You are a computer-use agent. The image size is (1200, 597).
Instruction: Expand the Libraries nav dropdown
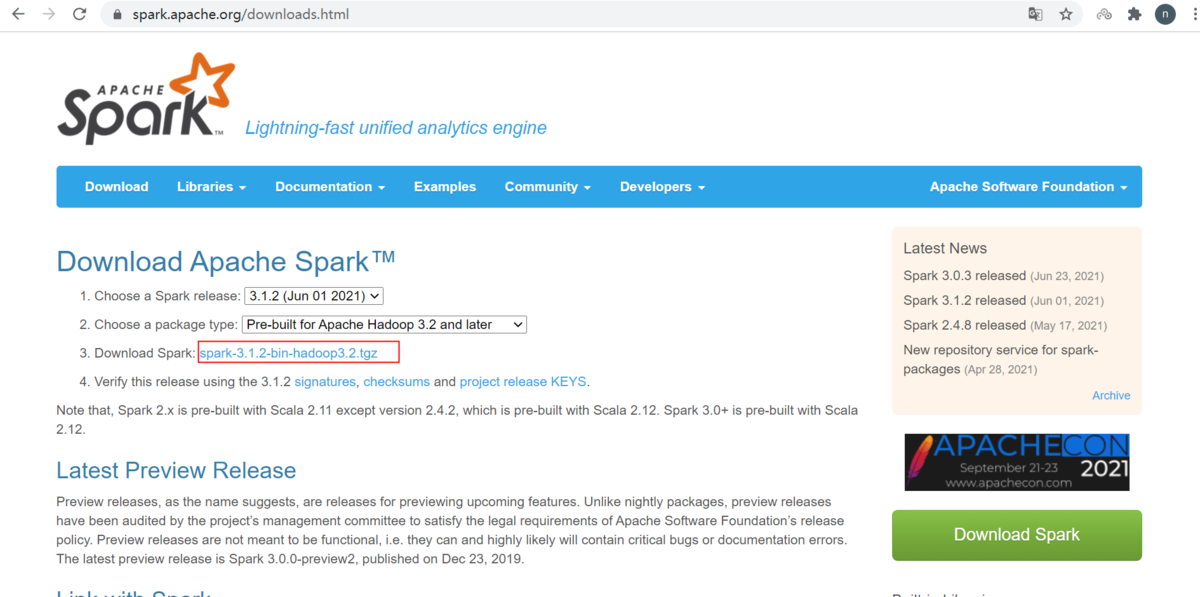click(211, 187)
